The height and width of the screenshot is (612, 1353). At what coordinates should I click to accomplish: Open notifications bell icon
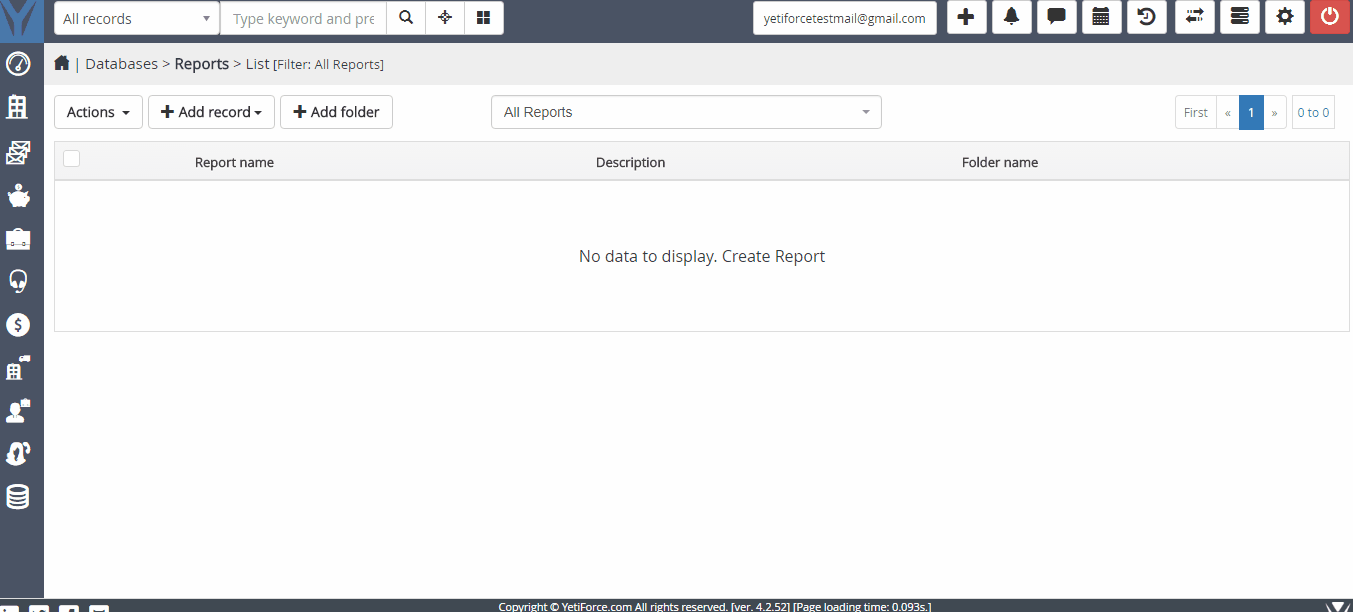click(1012, 17)
